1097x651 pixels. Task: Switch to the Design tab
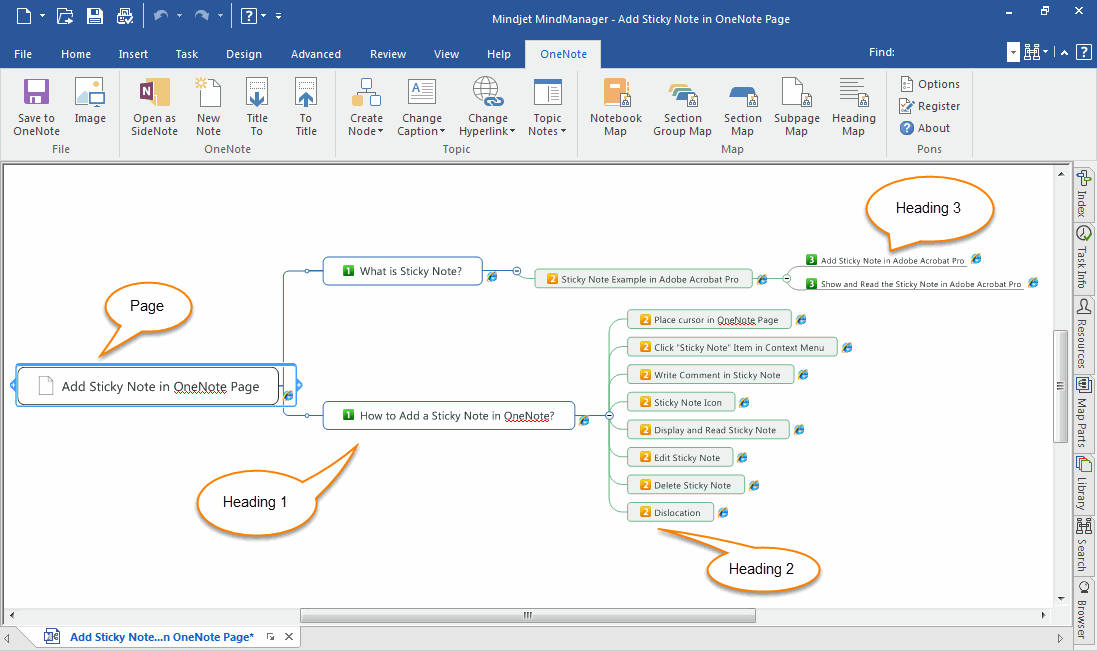click(x=243, y=54)
